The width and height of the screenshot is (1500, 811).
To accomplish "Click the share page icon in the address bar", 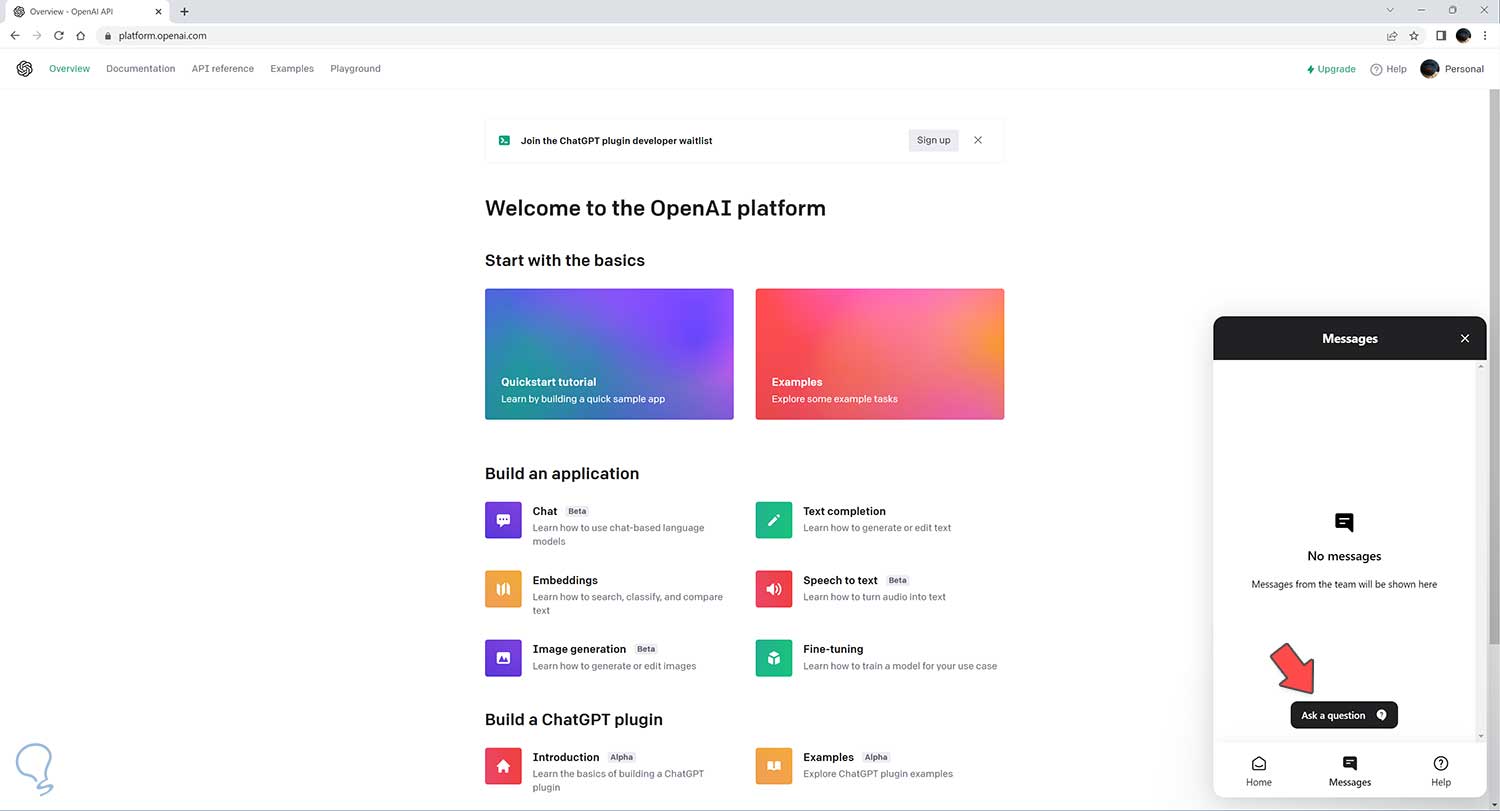I will [x=1392, y=35].
